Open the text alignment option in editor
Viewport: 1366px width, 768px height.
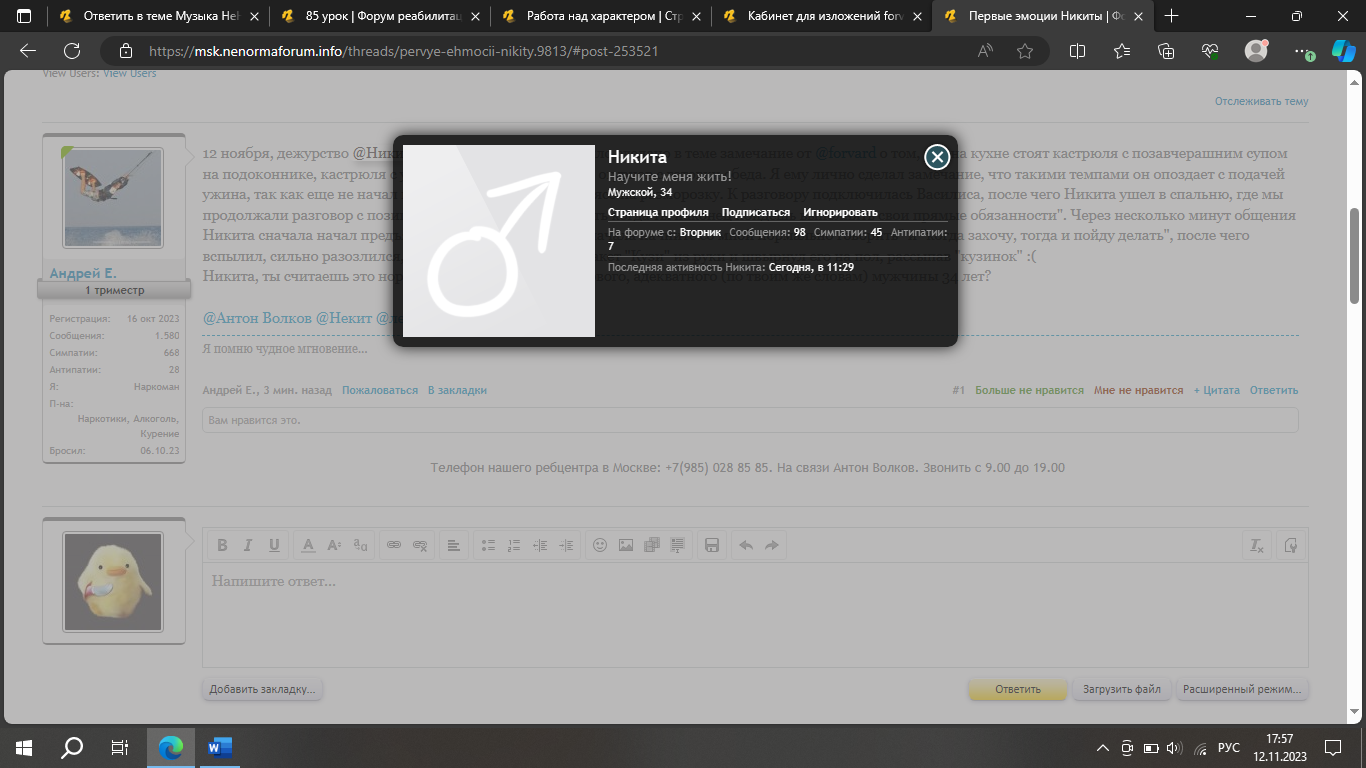454,545
